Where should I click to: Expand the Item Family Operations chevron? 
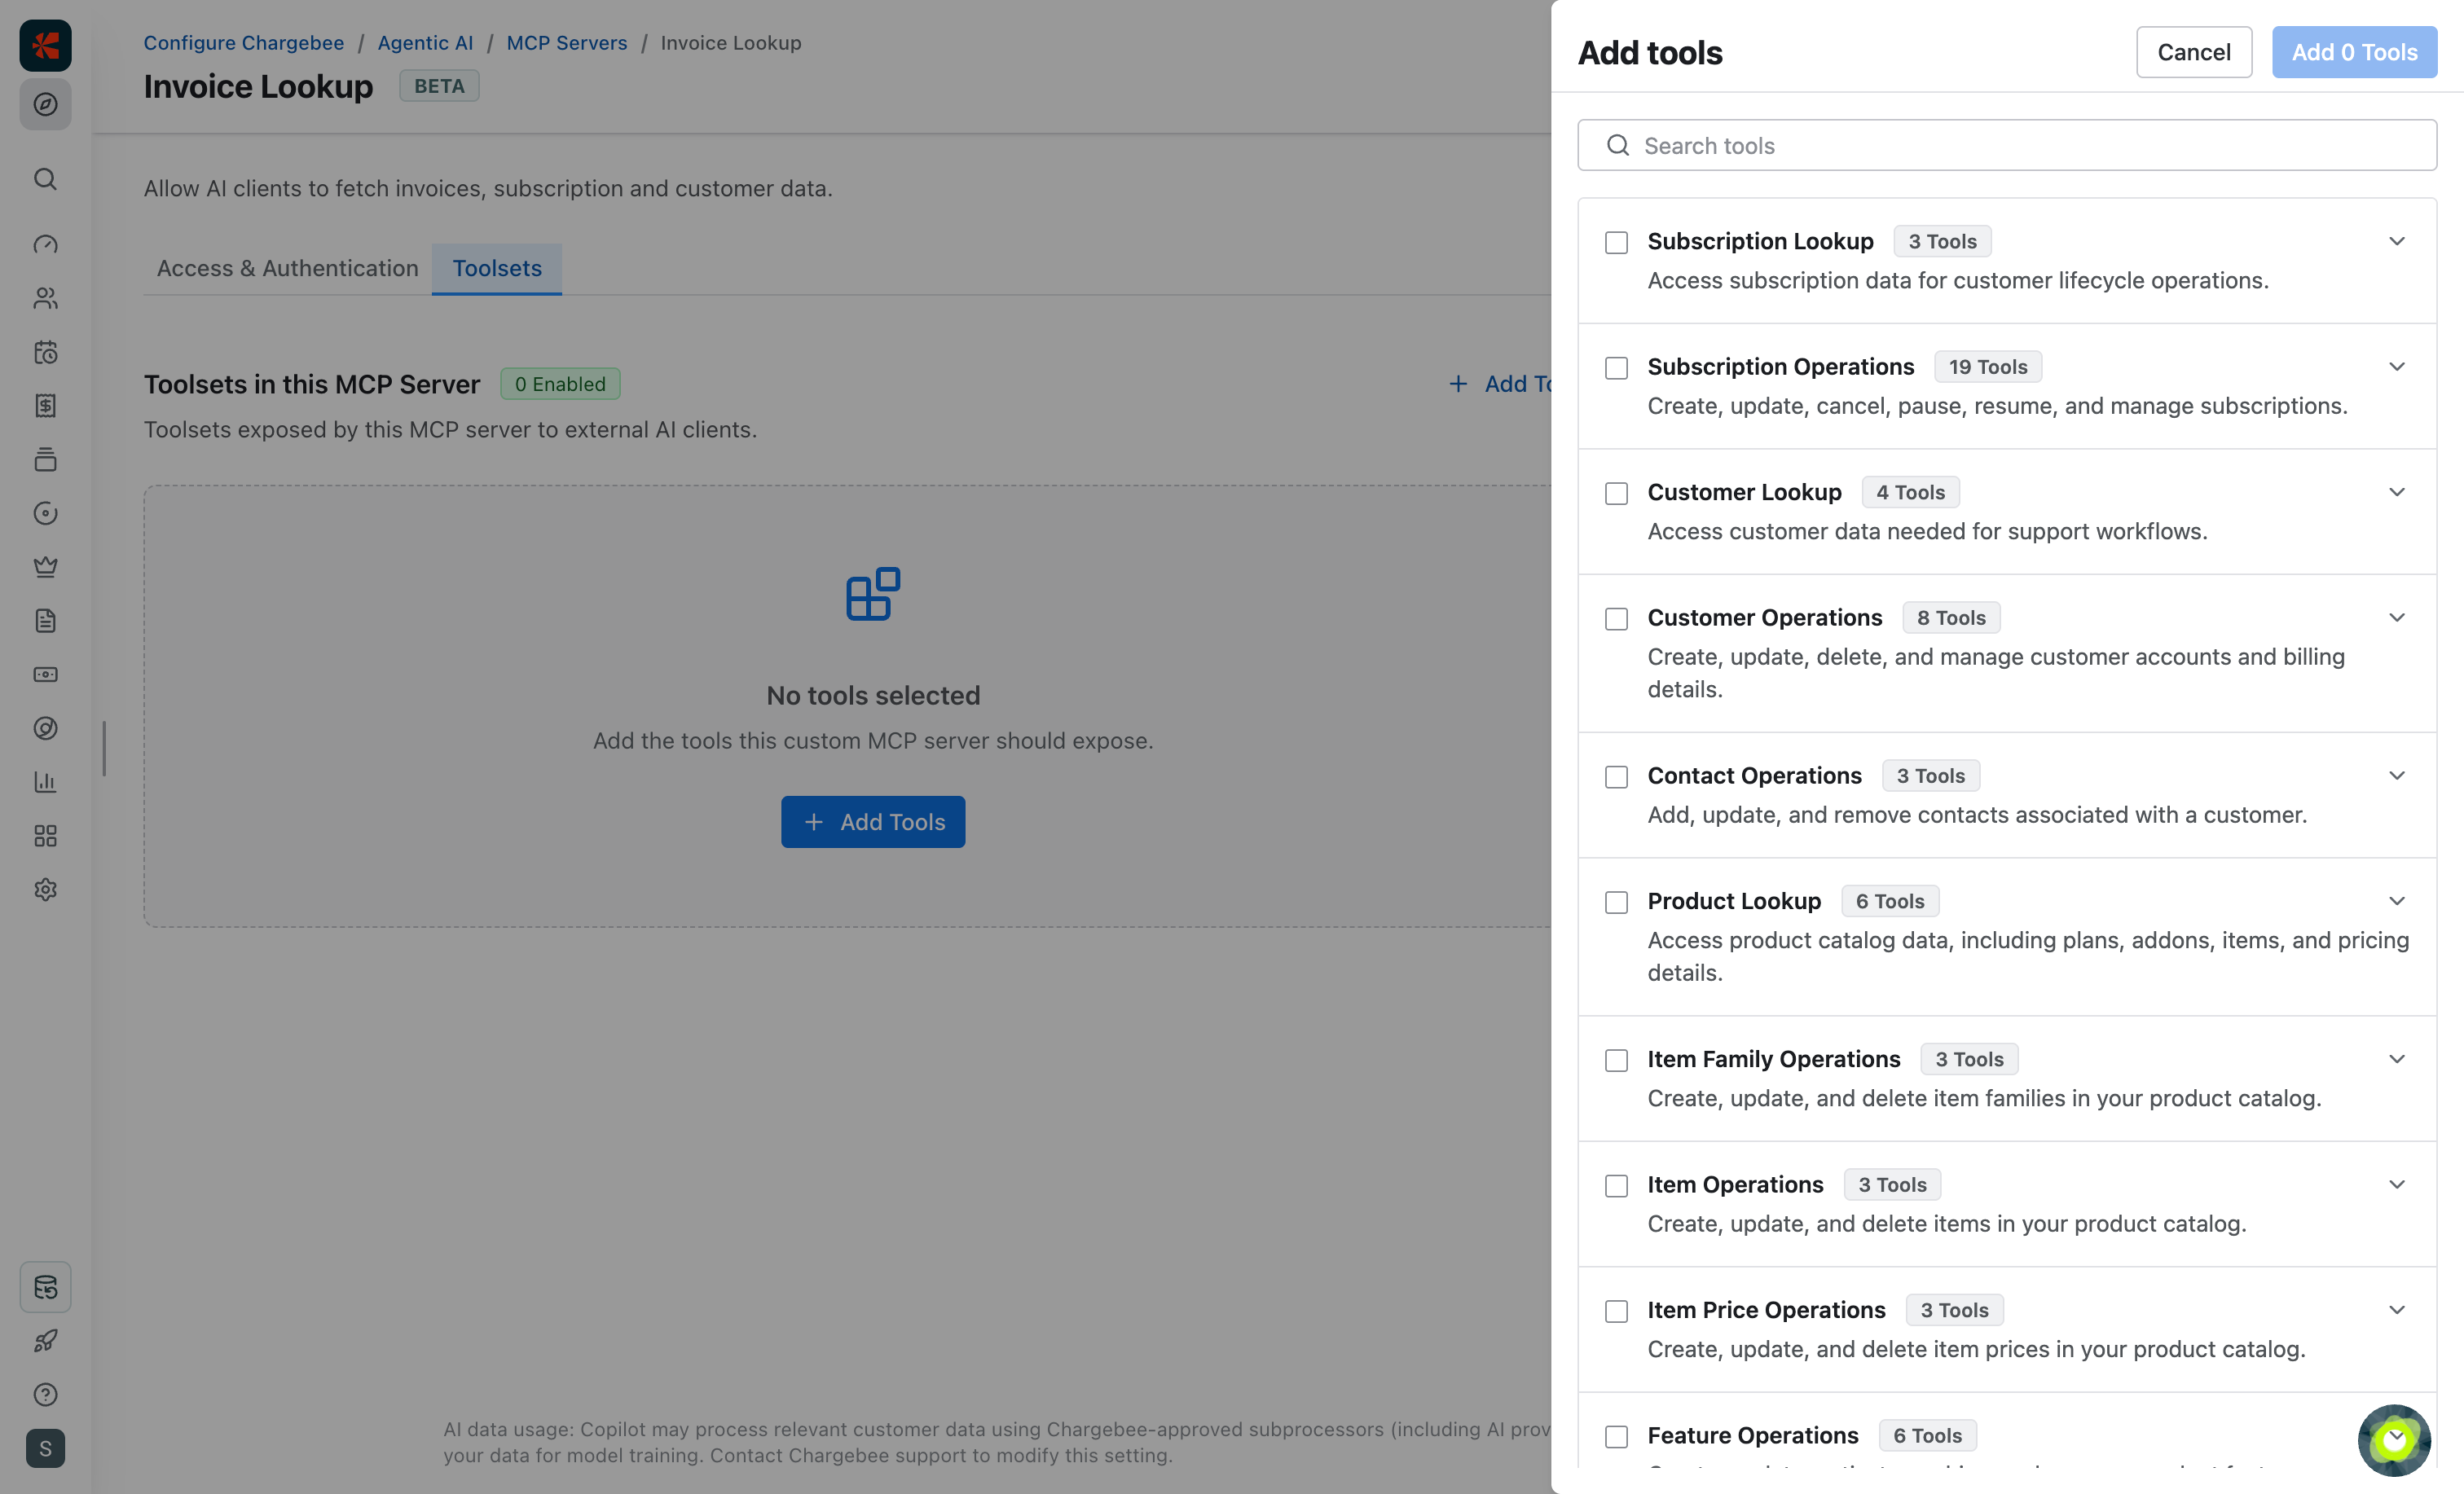pyautogui.click(x=2397, y=1059)
